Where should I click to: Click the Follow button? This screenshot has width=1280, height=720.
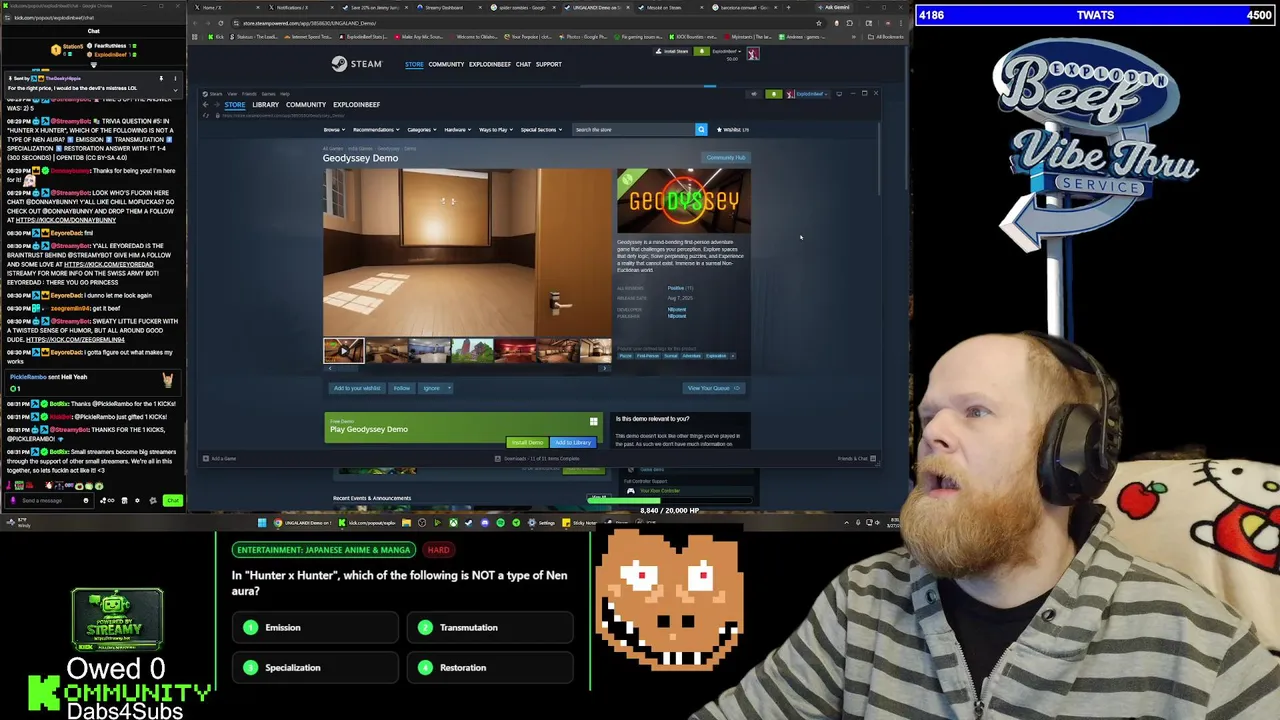[401, 388]
